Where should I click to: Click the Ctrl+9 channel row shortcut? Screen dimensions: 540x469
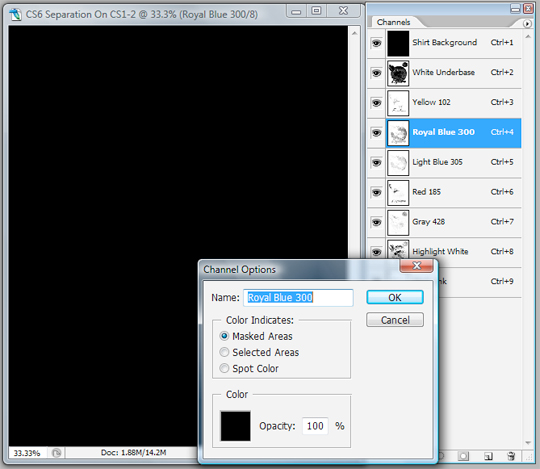click(502, 281)
